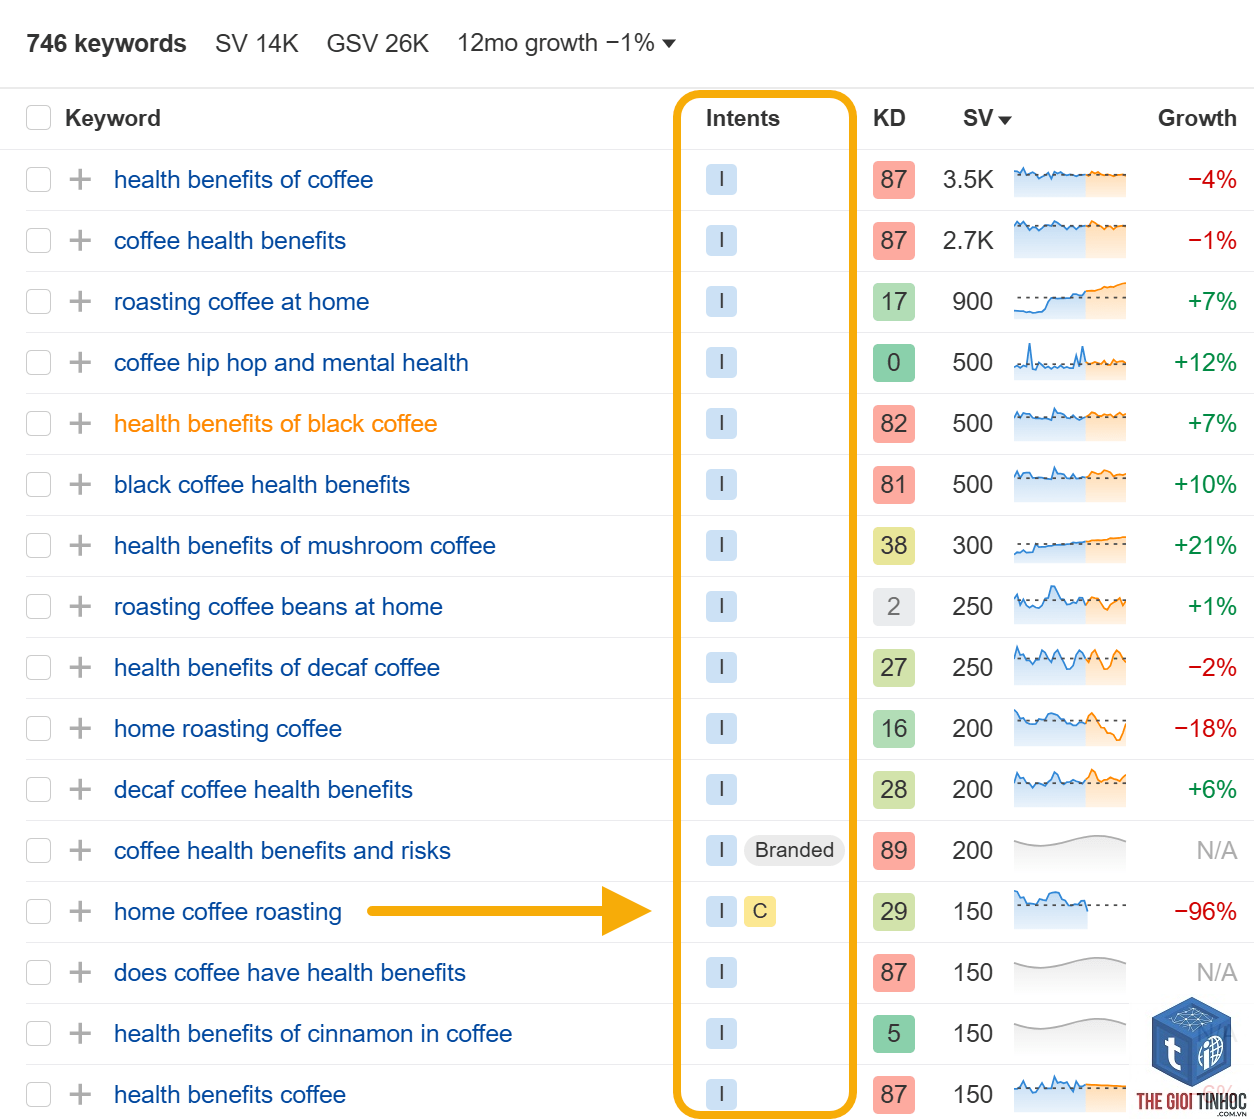Open 'does coffee have health benefits' link
Viewport: 1254px width, 1119px height.
[x=290, y=973]
